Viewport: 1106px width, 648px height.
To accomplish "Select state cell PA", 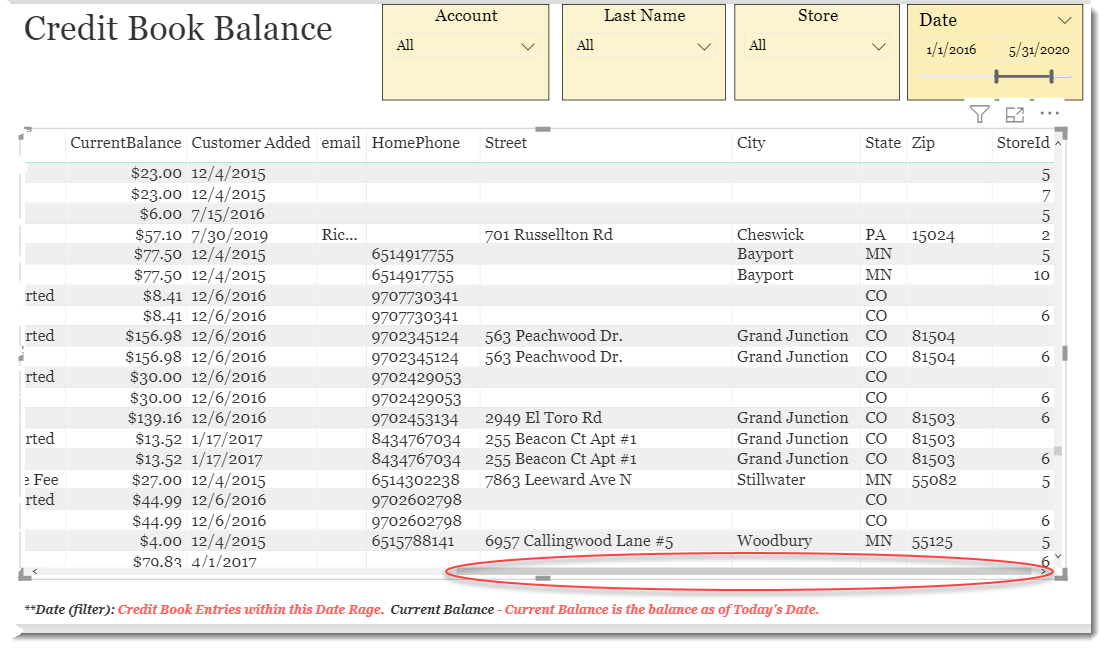I will click(875, 235).
